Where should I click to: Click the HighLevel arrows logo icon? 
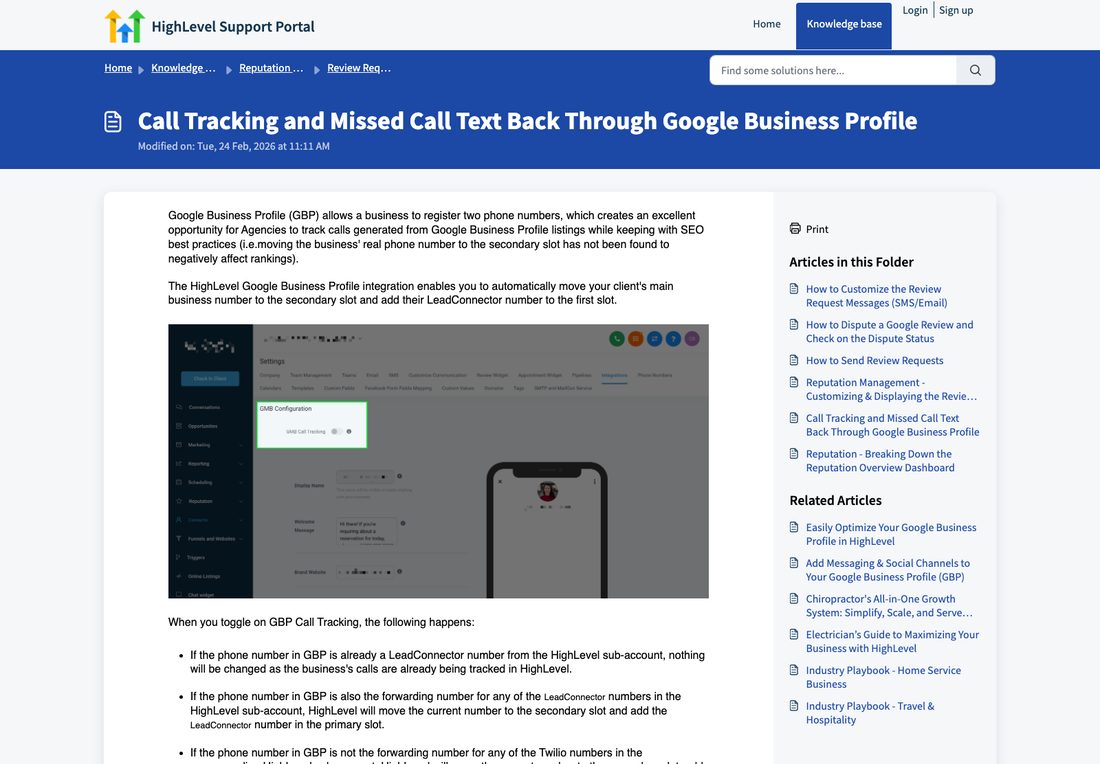(x=124, y=26)
